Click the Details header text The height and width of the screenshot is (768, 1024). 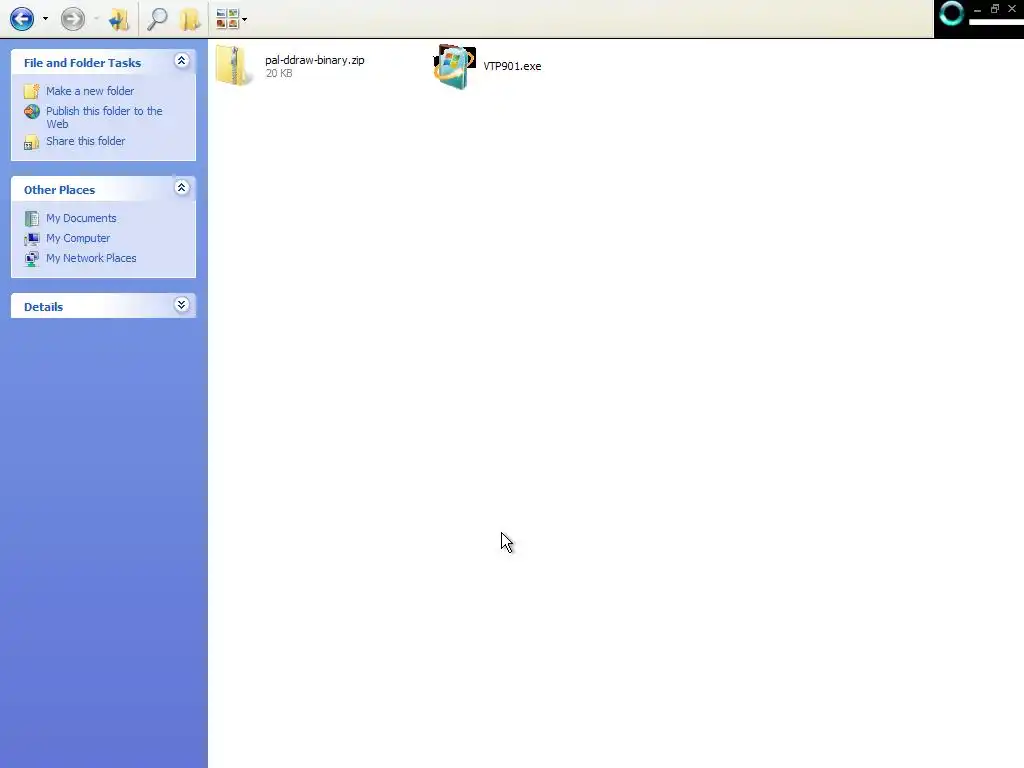click(44, 307)
